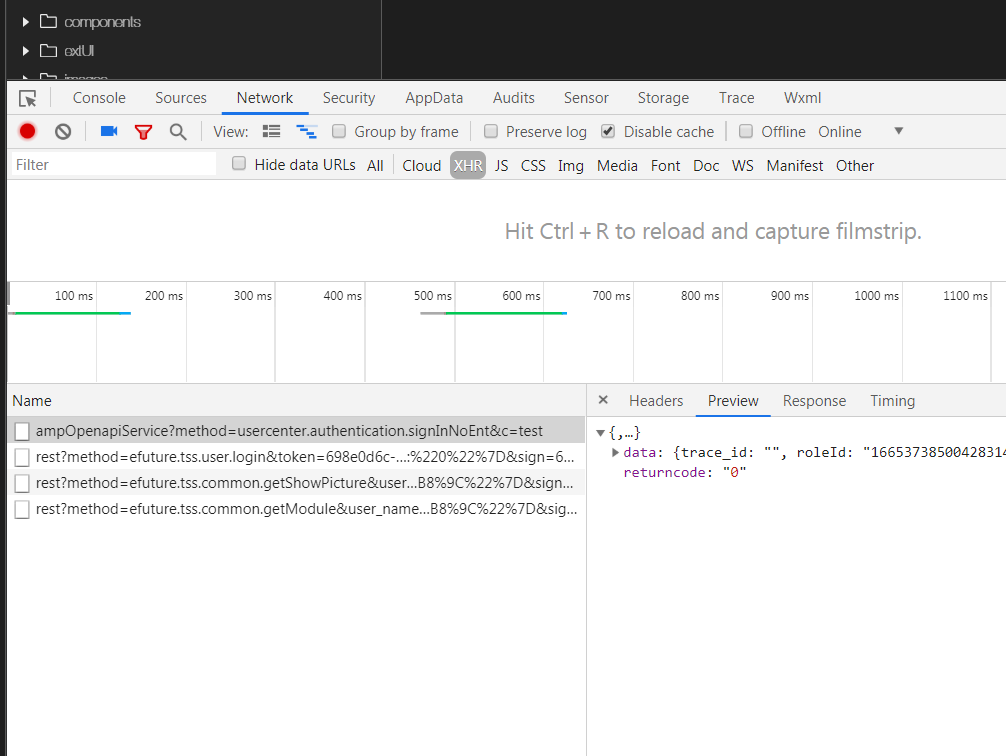Screen dimensions: 1006x756
Task: Open the AppData tab
Action: [434, 98]
